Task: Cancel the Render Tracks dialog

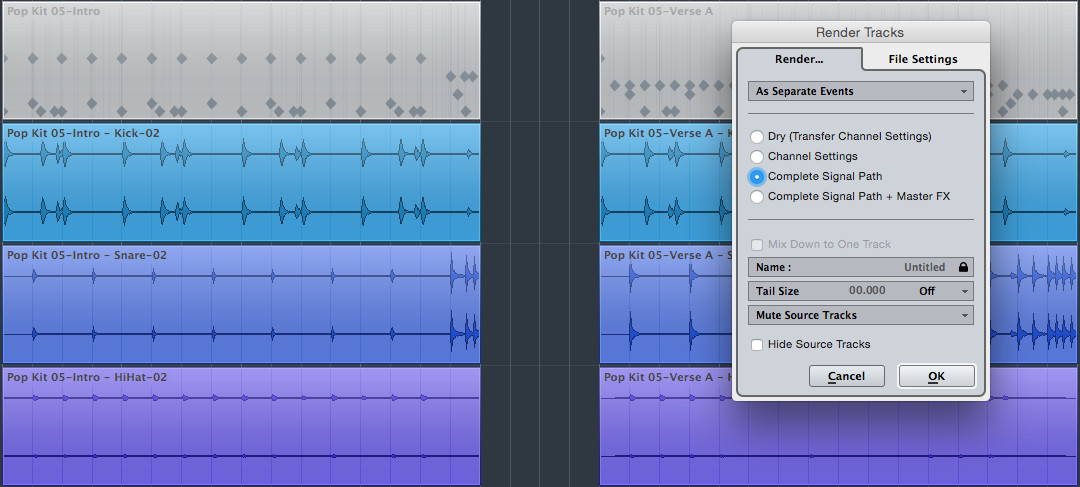Action: (x=847, y=376)
